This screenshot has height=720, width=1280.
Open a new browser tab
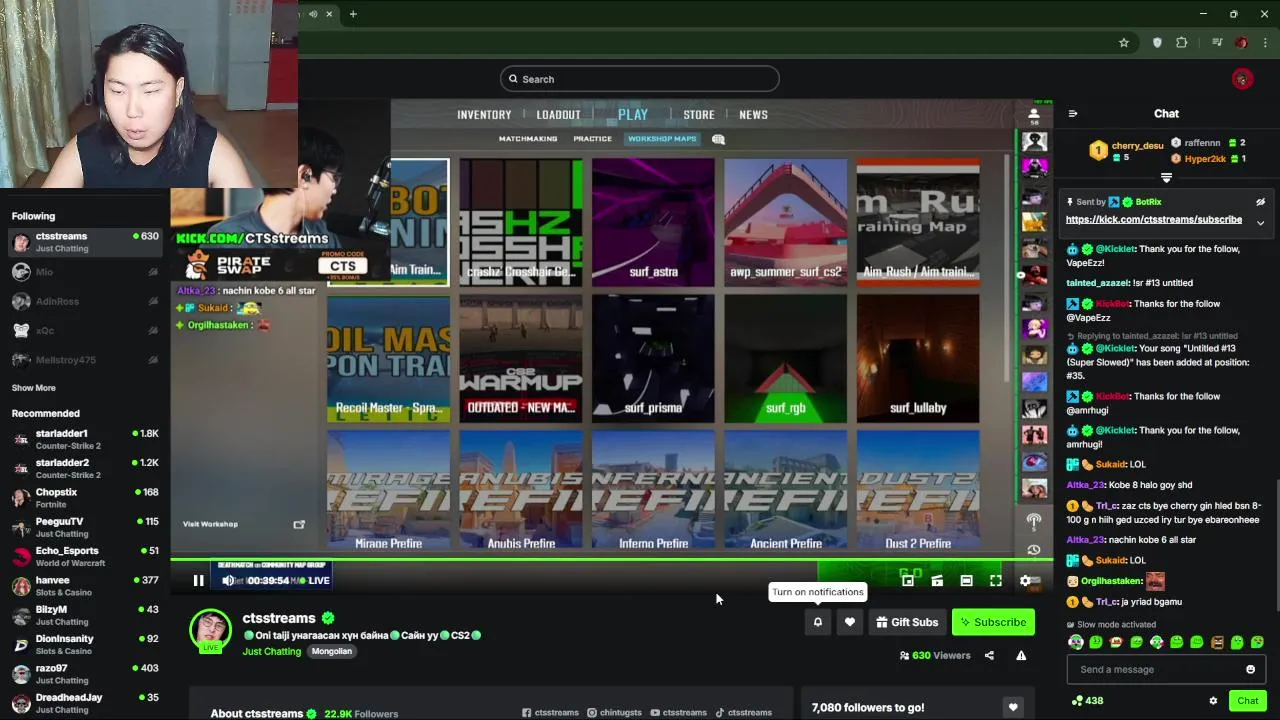click(x=353, y=14)
